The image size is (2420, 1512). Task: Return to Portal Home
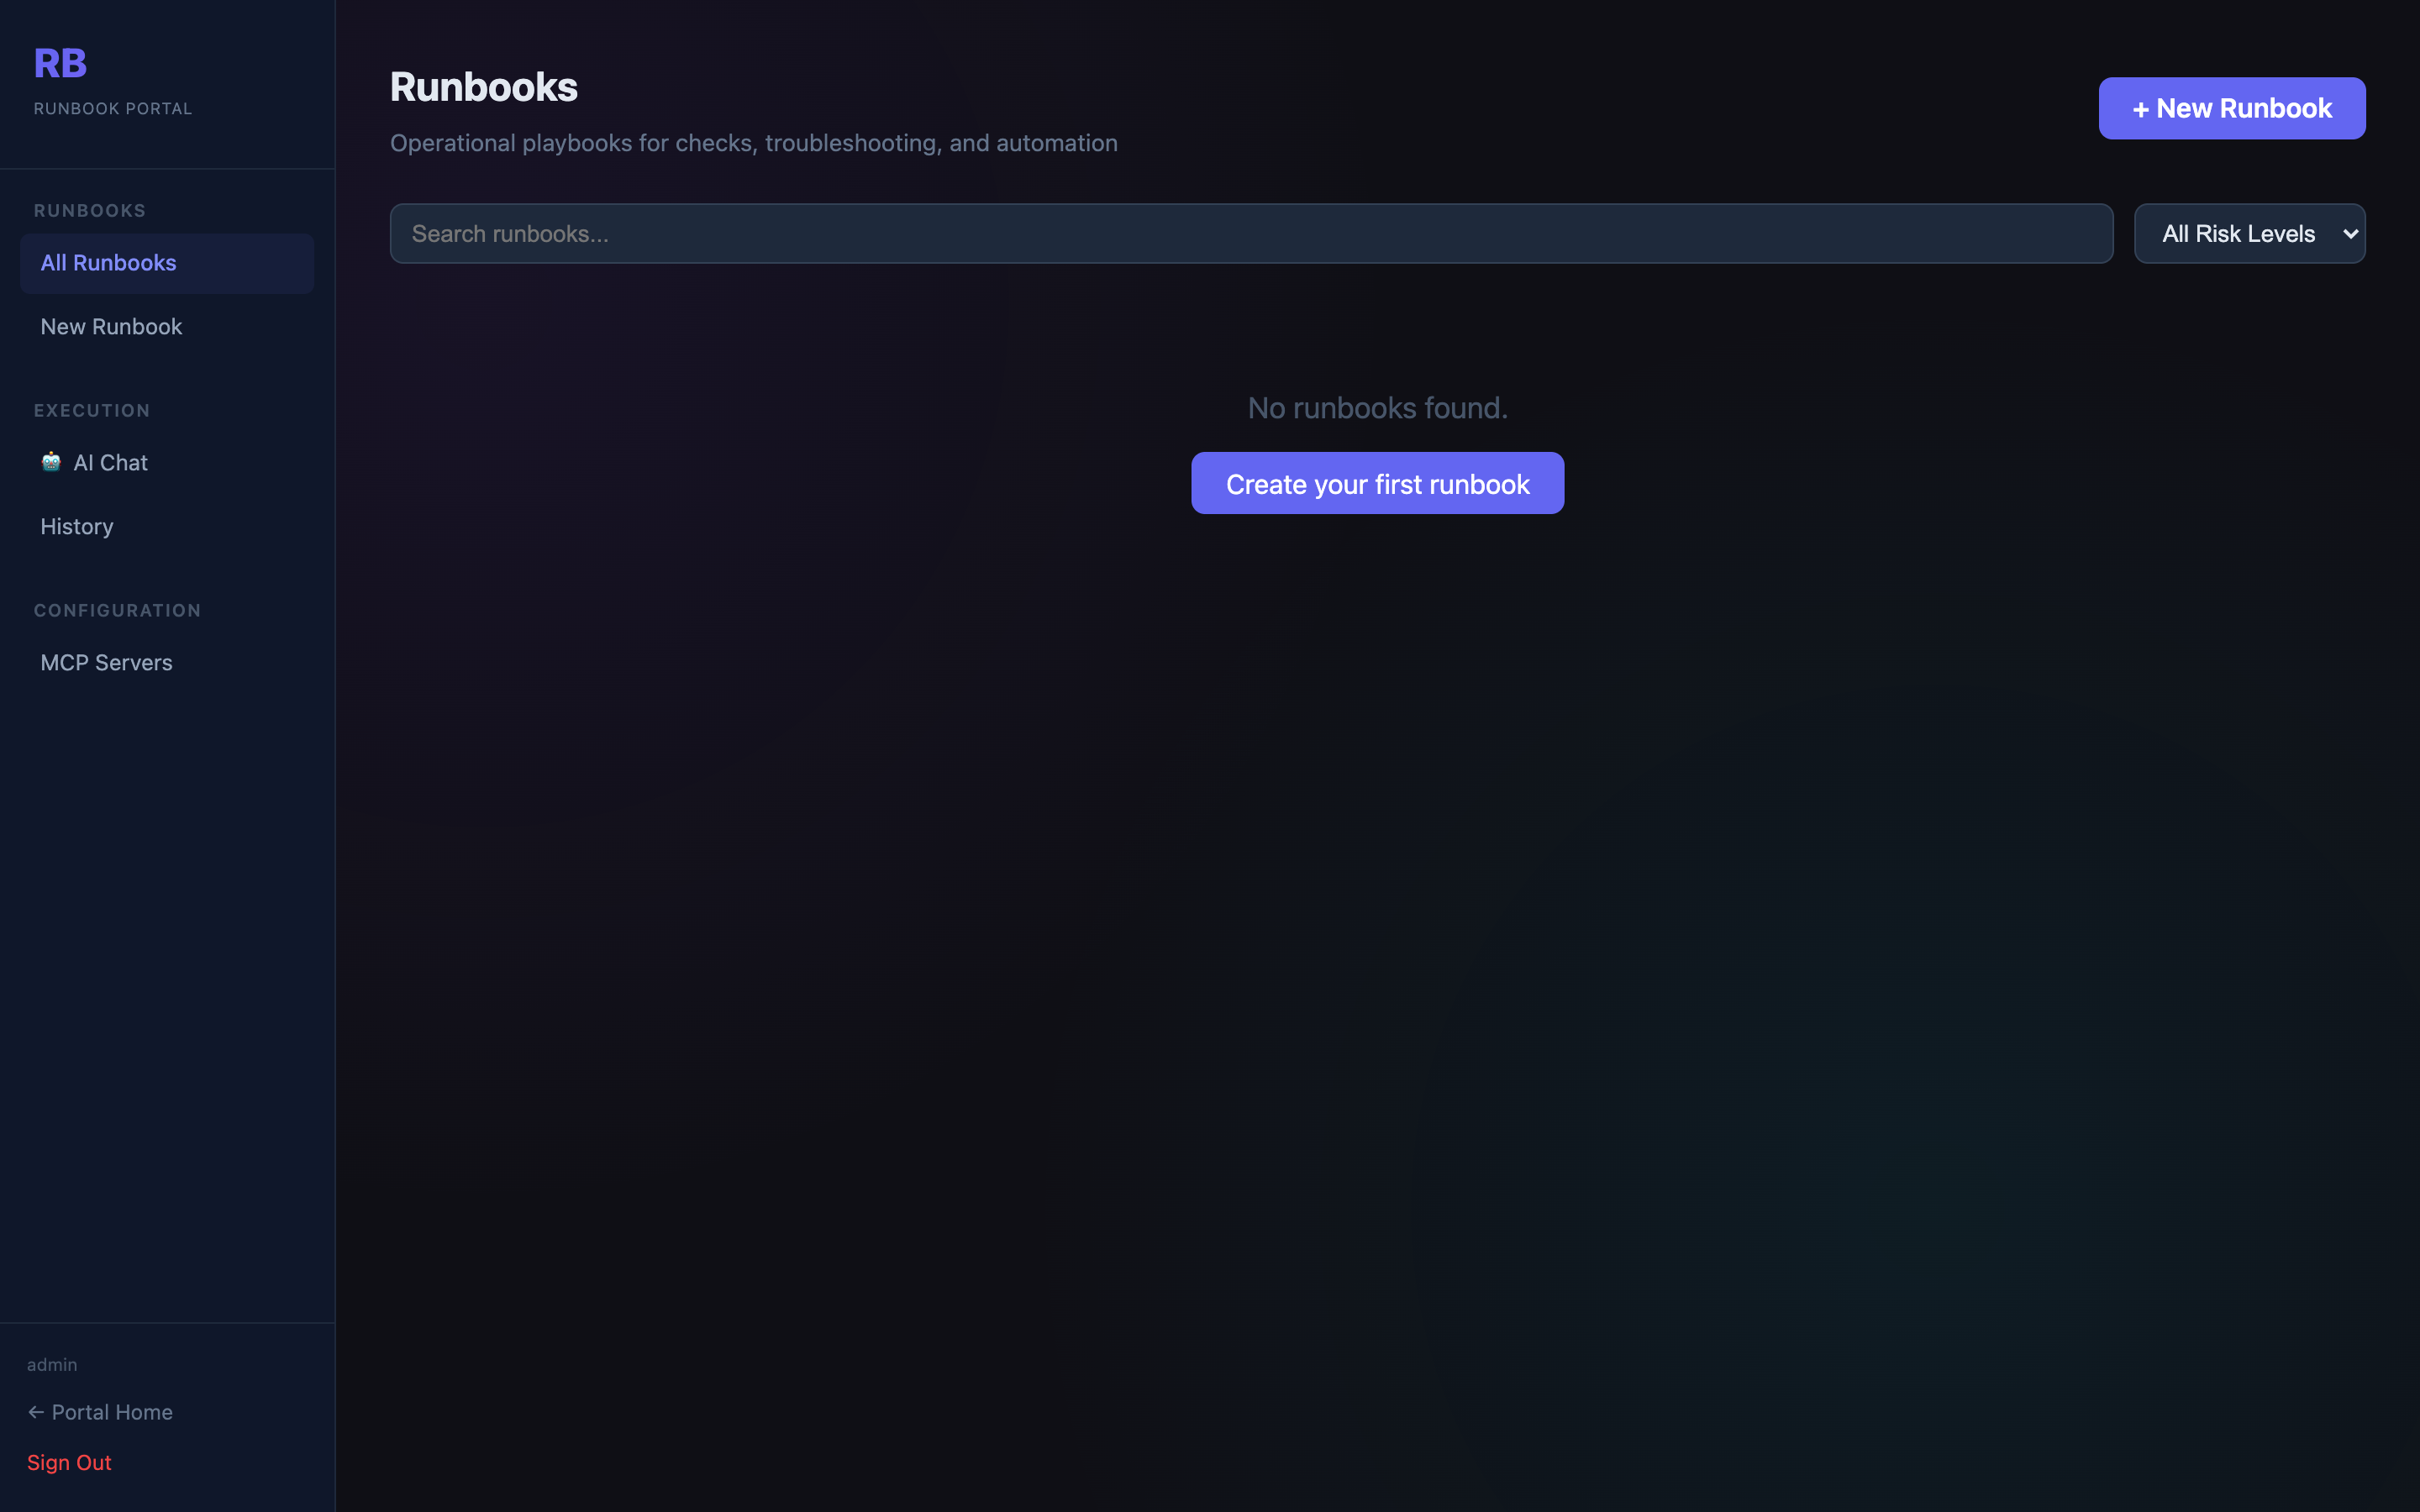[x=112, y=1412]
